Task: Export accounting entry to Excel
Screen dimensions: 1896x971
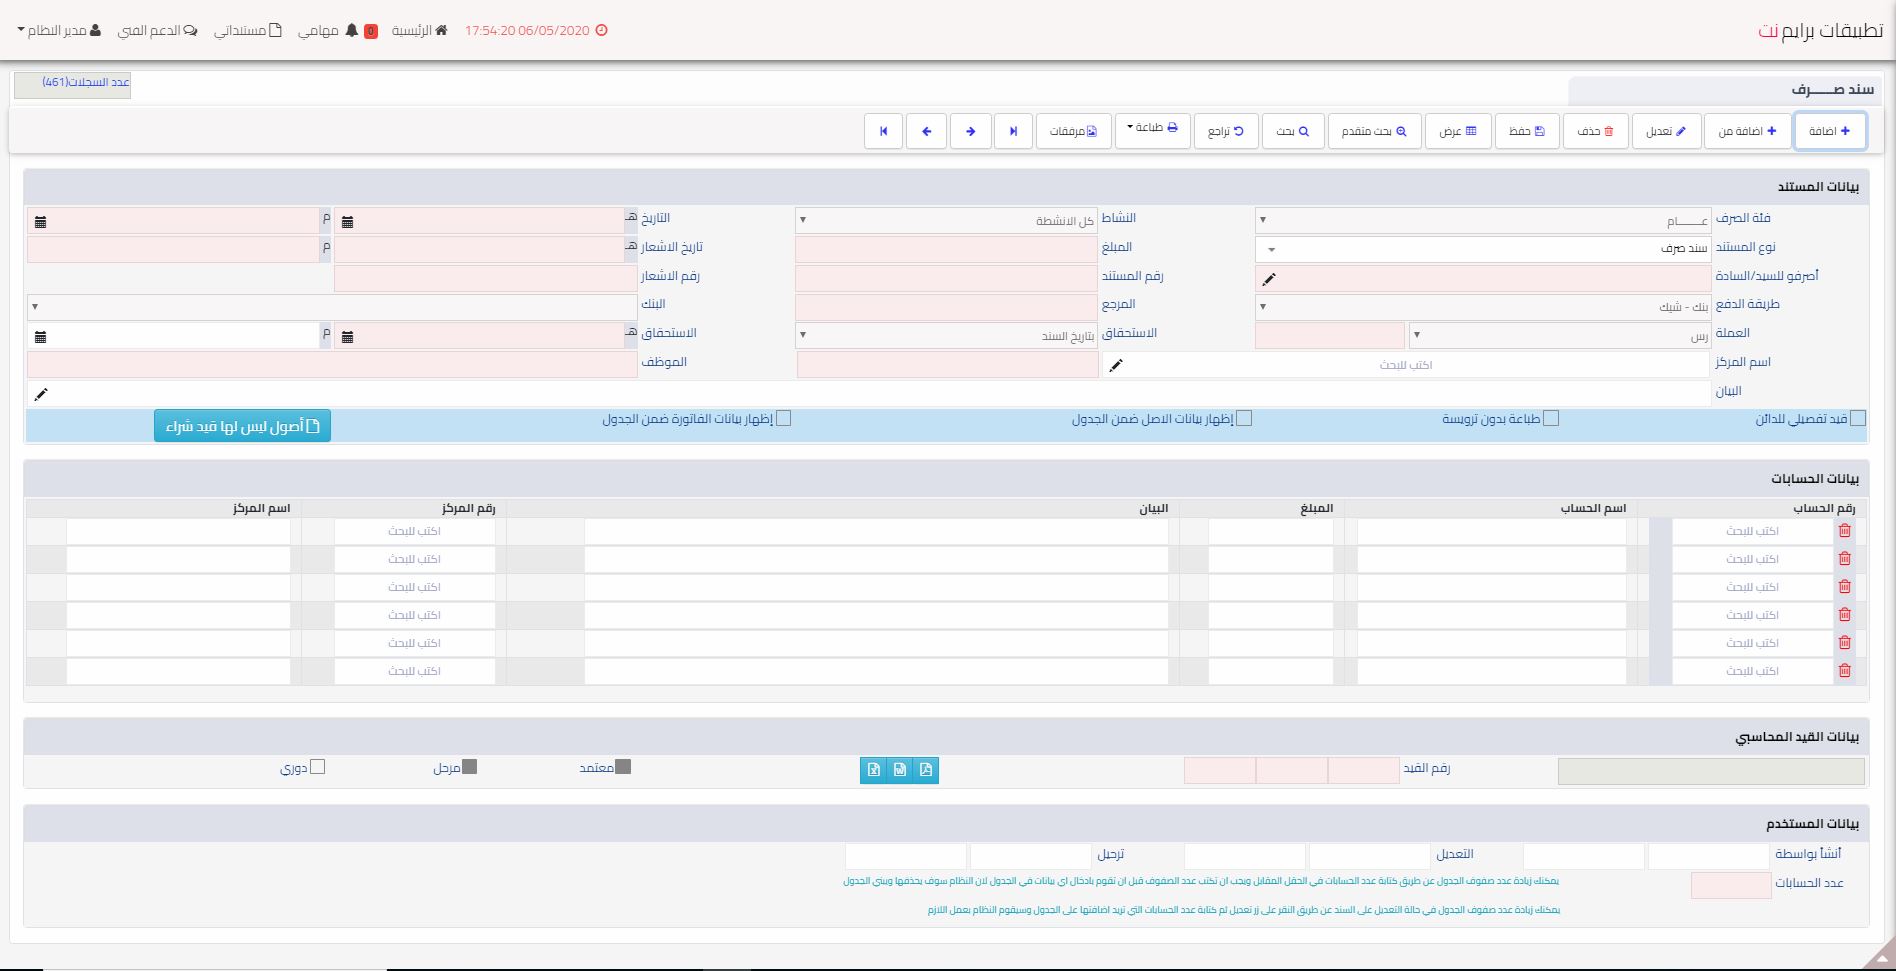Action: tap(873, 770)
